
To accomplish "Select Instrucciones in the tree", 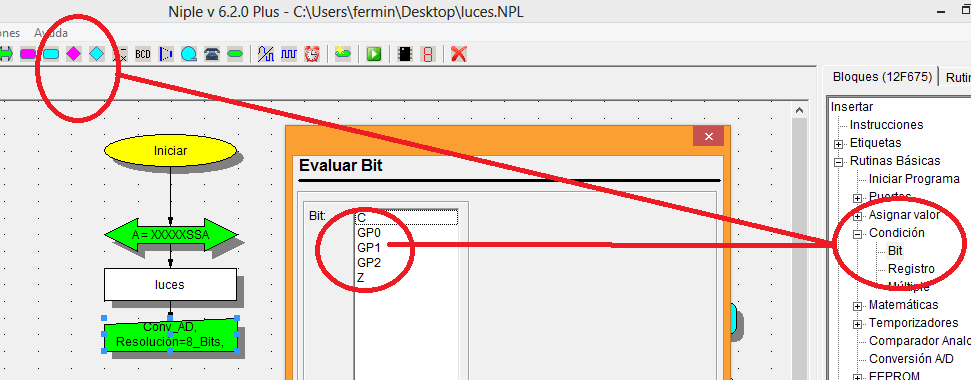I will pyautogui.click(x=886, y=125).
